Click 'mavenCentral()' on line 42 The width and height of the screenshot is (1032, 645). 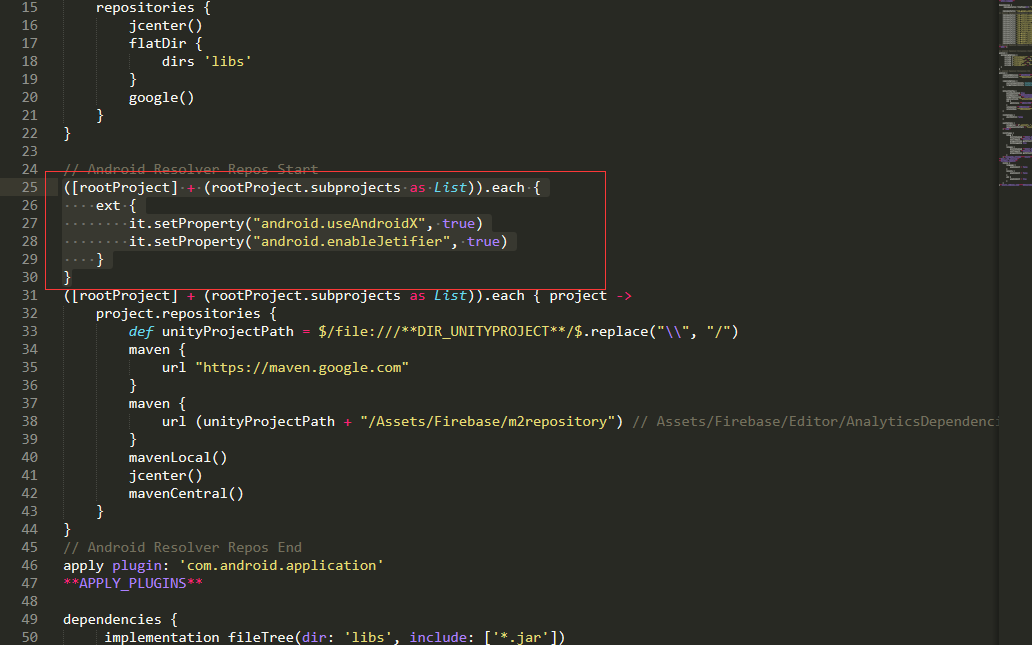(x=186, y=493)
